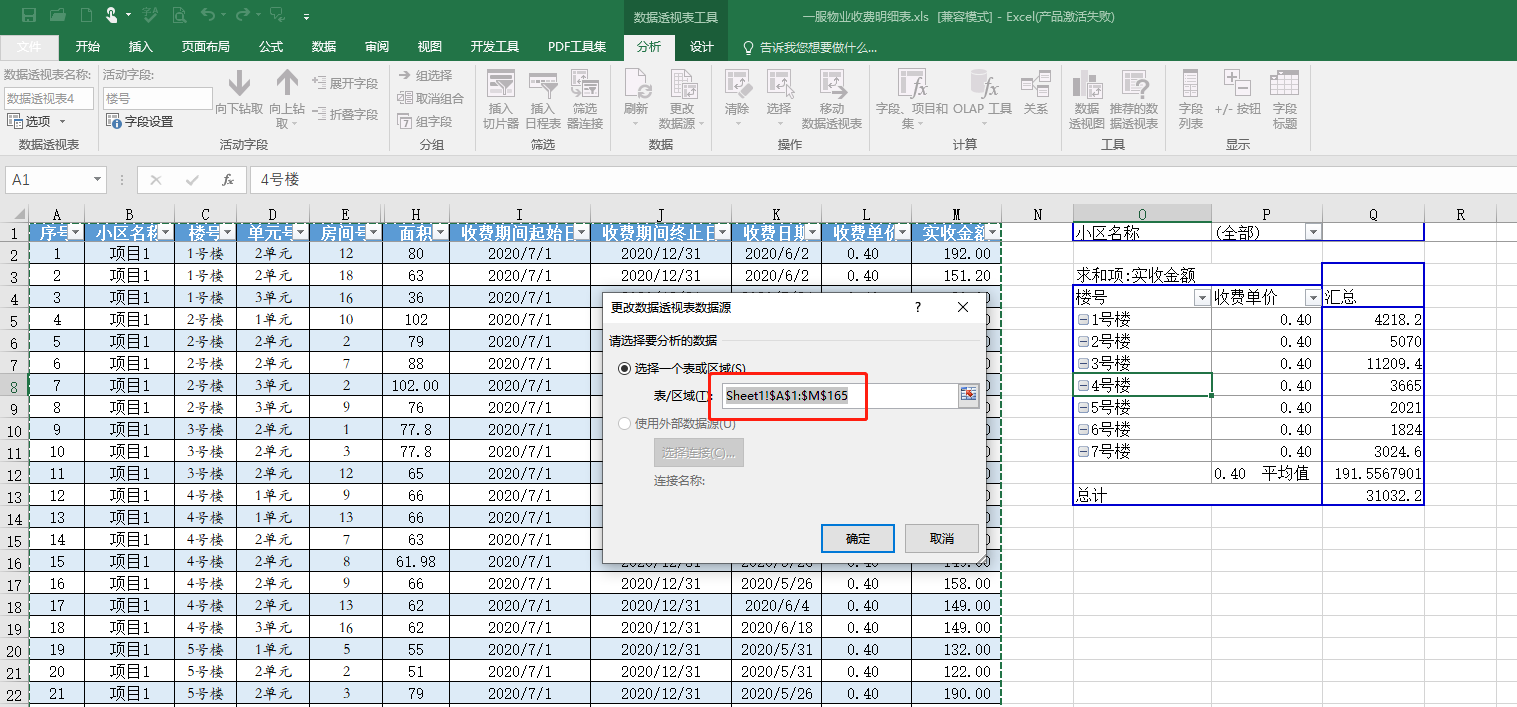Switch to the 页面布局 tab
1517x707 pixels.
[x=205, y=47]
